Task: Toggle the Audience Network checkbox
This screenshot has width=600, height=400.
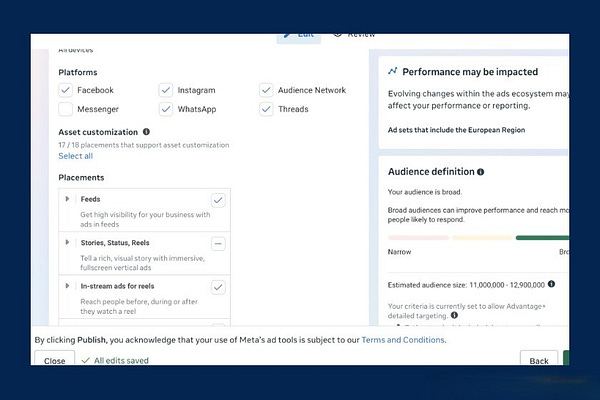Action: coord(266,90)
